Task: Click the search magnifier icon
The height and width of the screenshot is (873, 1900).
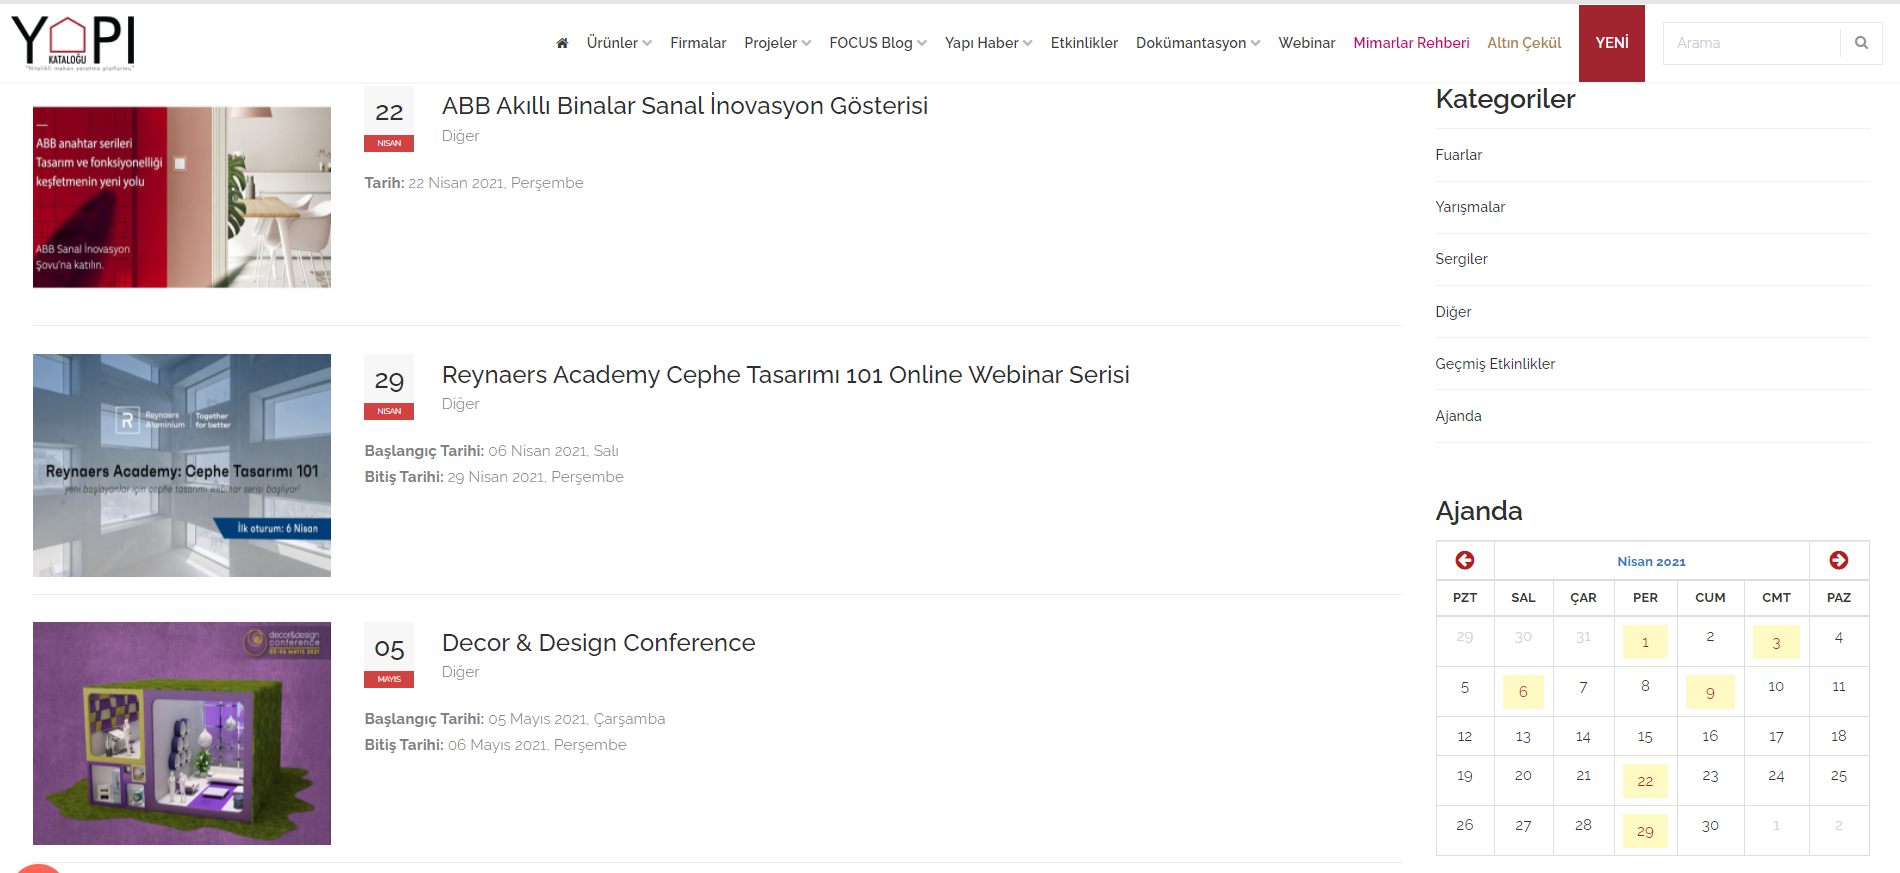Action: (1861, 43)
